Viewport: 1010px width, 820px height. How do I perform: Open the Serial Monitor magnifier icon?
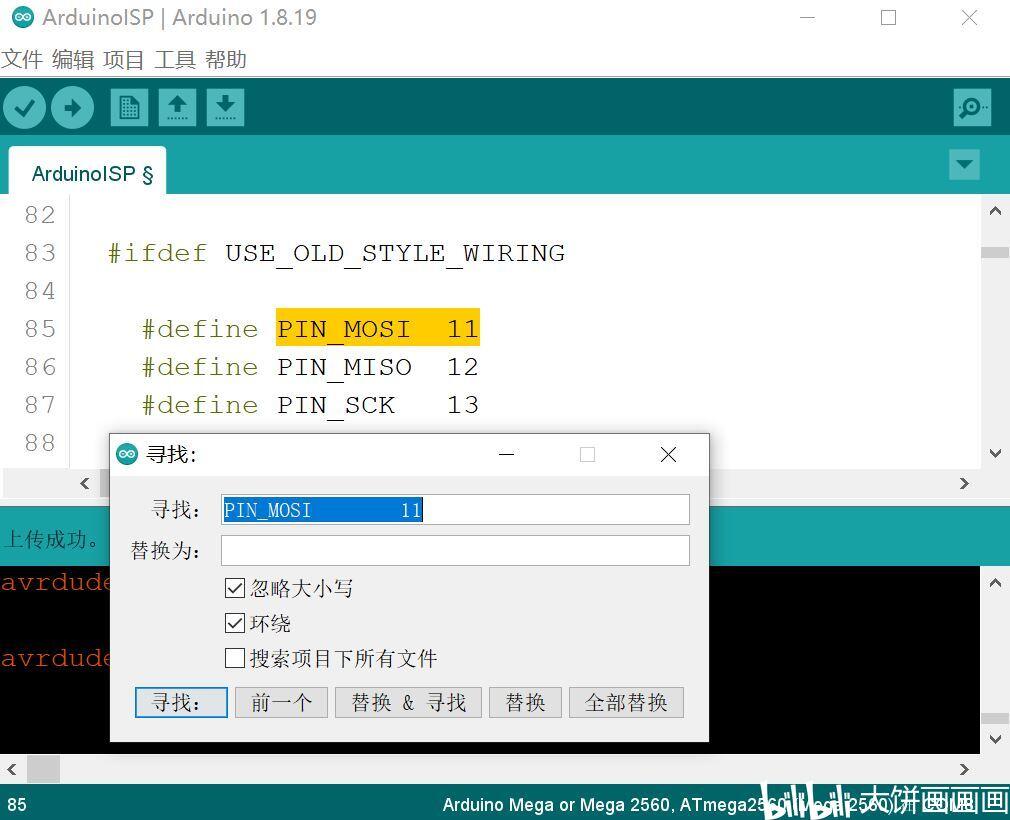[972, 108]
